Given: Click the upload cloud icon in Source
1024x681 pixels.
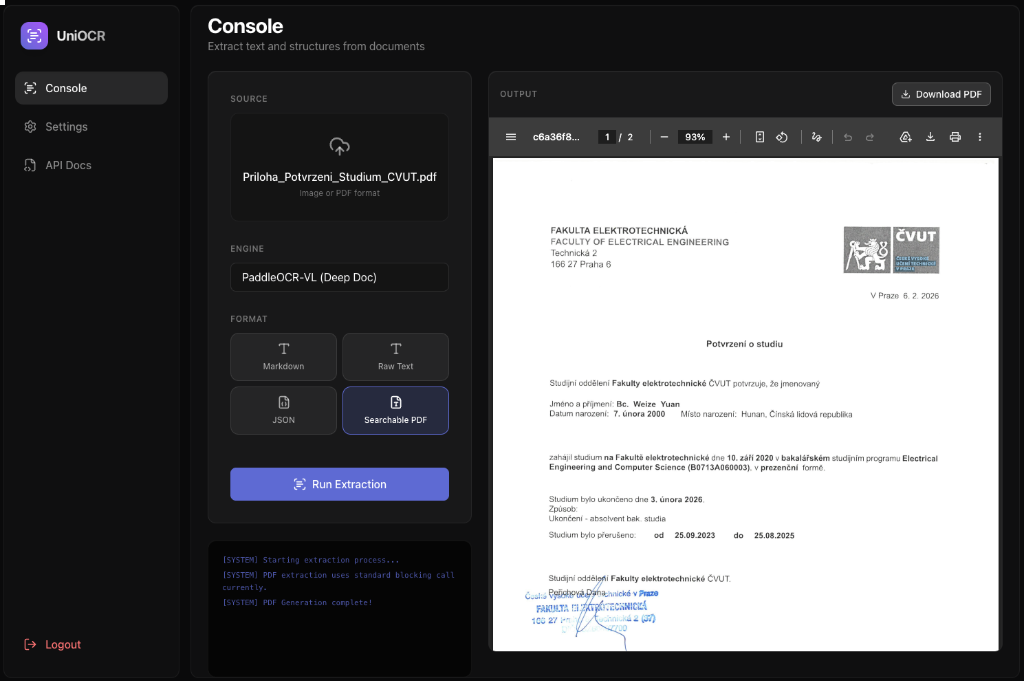Looking at the screenshot, I should (x=340, y=146).
